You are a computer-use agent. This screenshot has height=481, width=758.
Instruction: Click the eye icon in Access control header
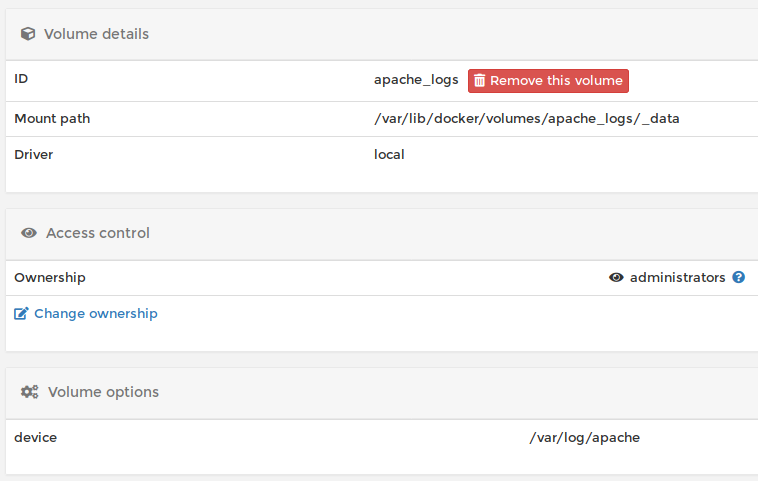[x=29, y=233]
